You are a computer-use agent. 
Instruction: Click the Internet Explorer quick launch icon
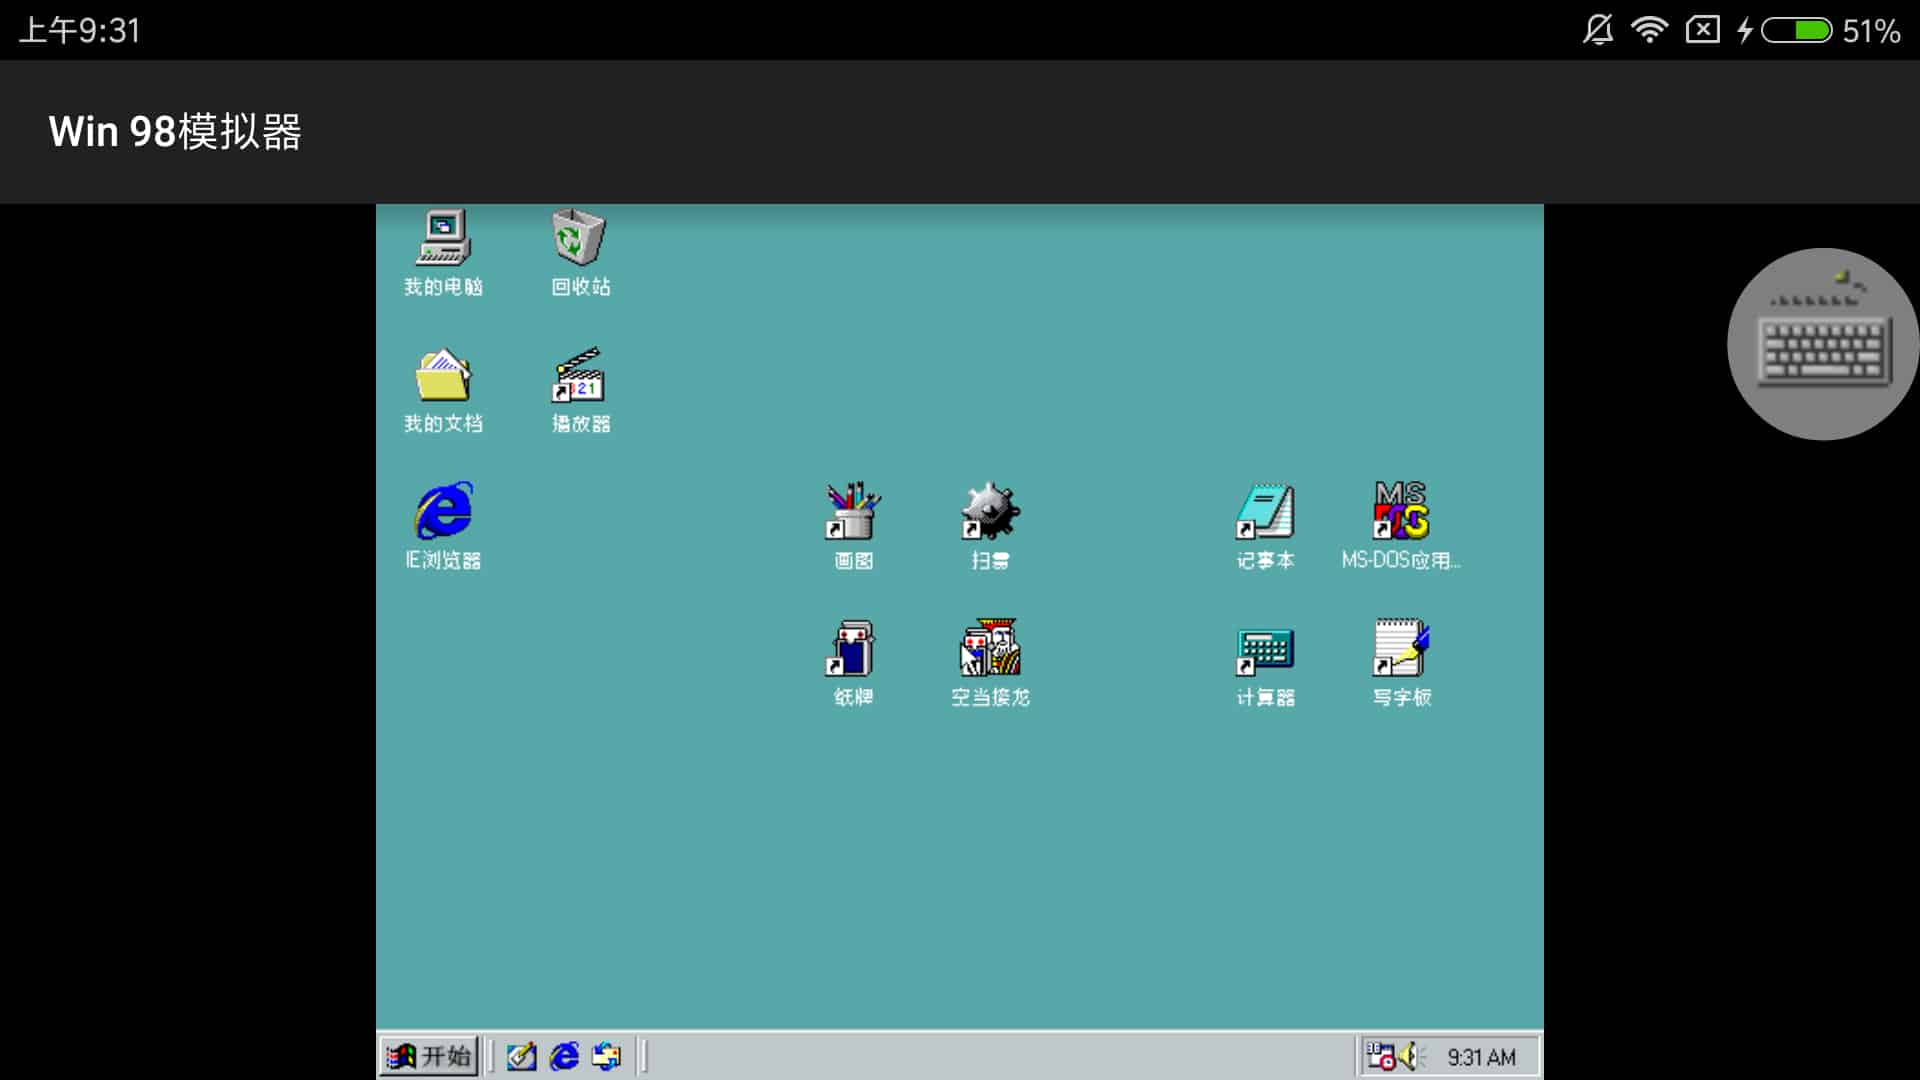(564, 1056)
